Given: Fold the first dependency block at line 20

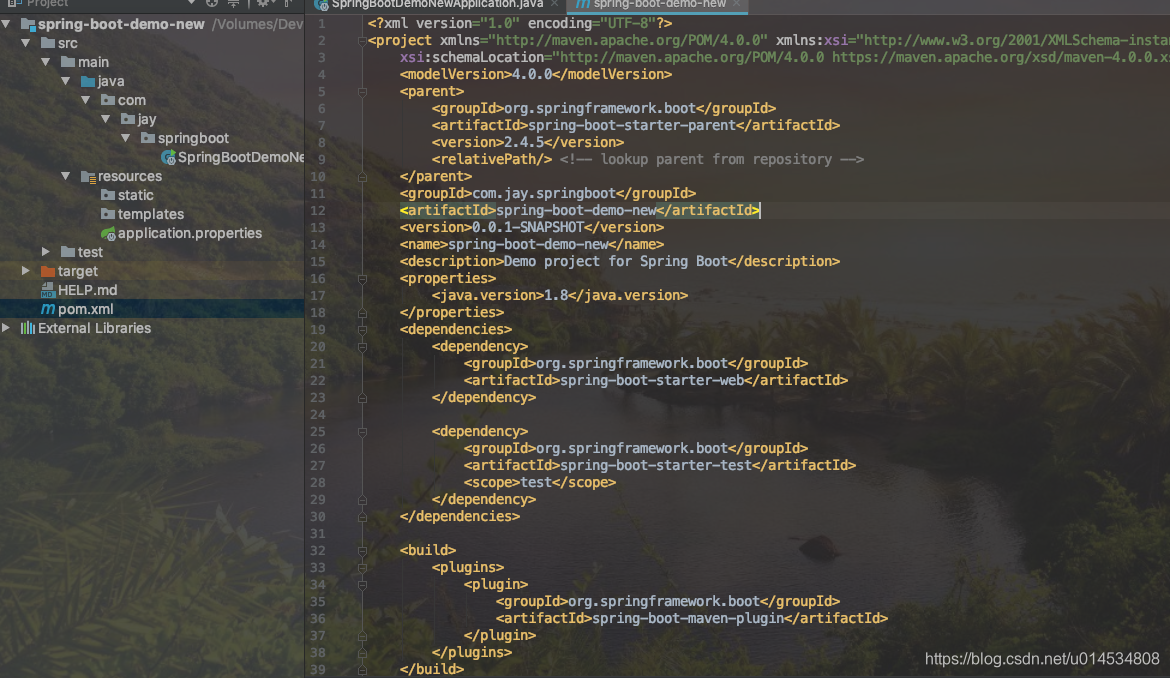Looking at the screenshot, I should pos(362,347).
